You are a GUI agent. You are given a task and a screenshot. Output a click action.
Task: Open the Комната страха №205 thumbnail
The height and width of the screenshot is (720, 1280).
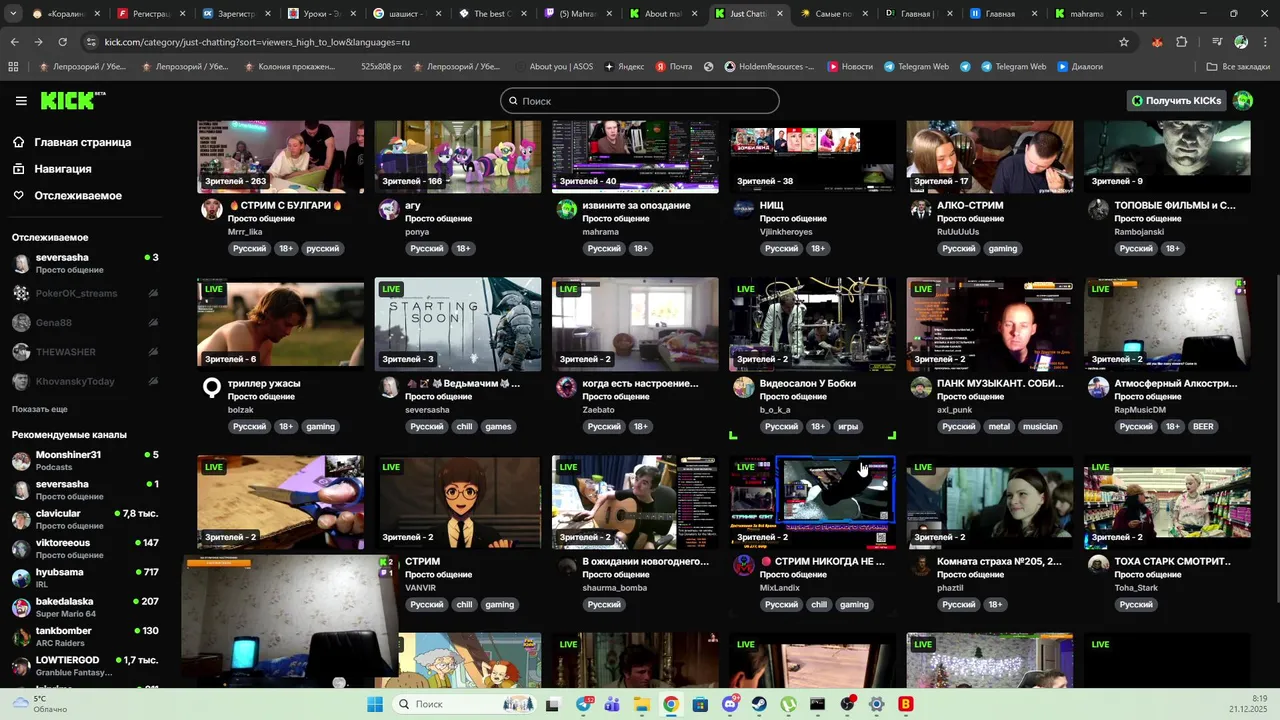tap(990, 502)
